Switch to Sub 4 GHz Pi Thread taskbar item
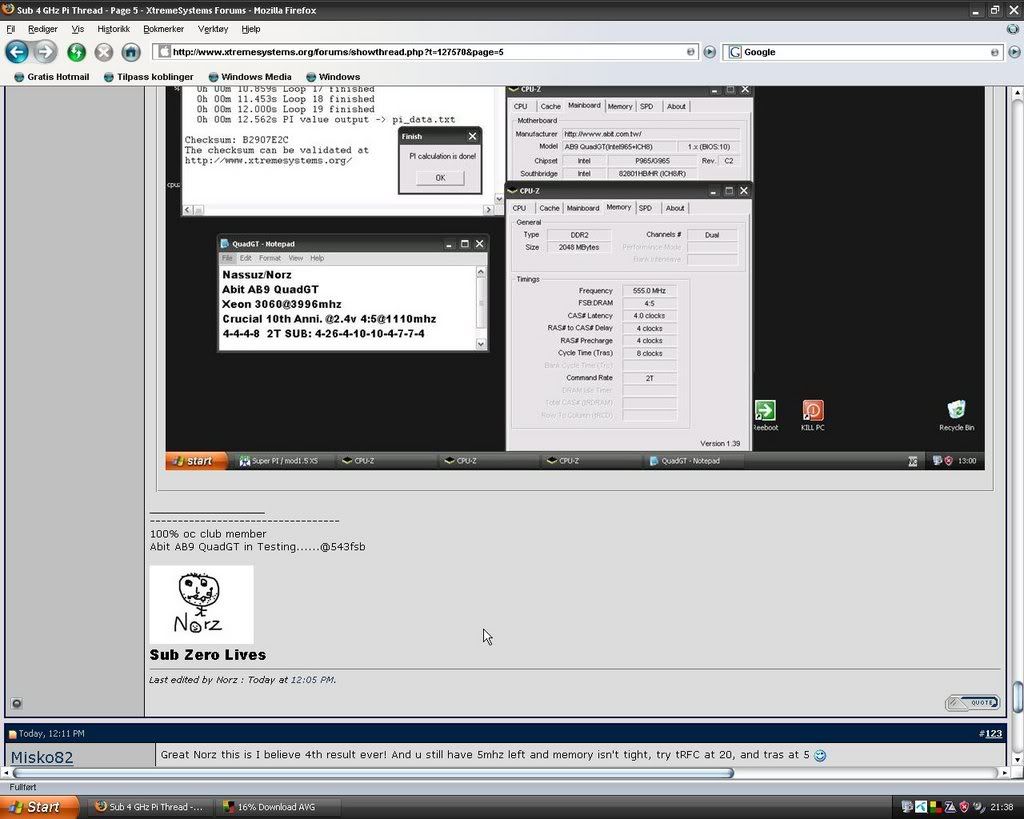The width and height of the screenshot is (1024, 819). [149, 807]
